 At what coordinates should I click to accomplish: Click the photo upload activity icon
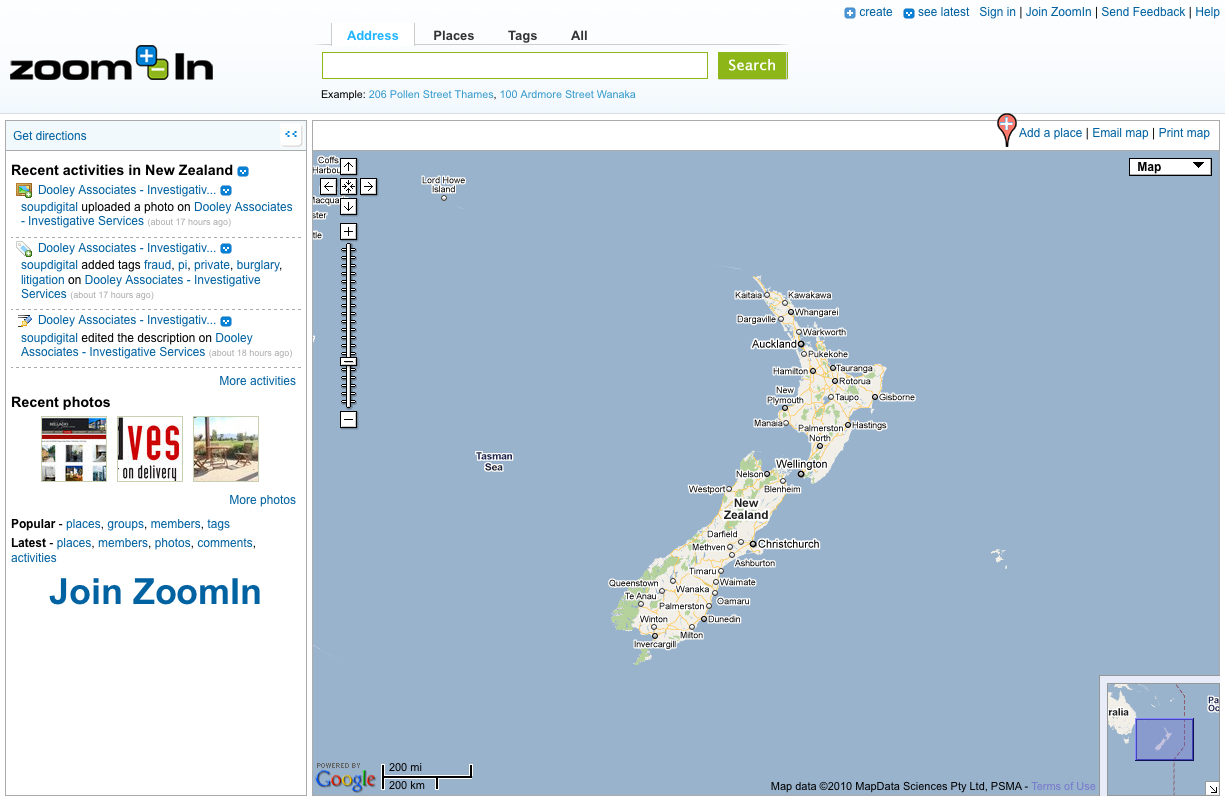24,190
